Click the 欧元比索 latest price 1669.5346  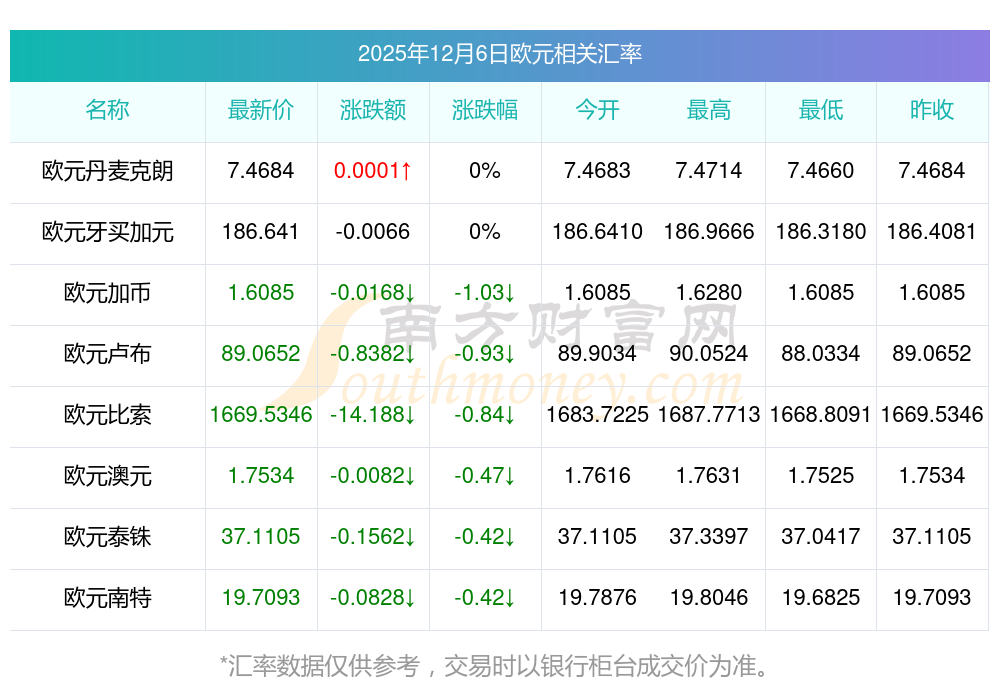261,415
